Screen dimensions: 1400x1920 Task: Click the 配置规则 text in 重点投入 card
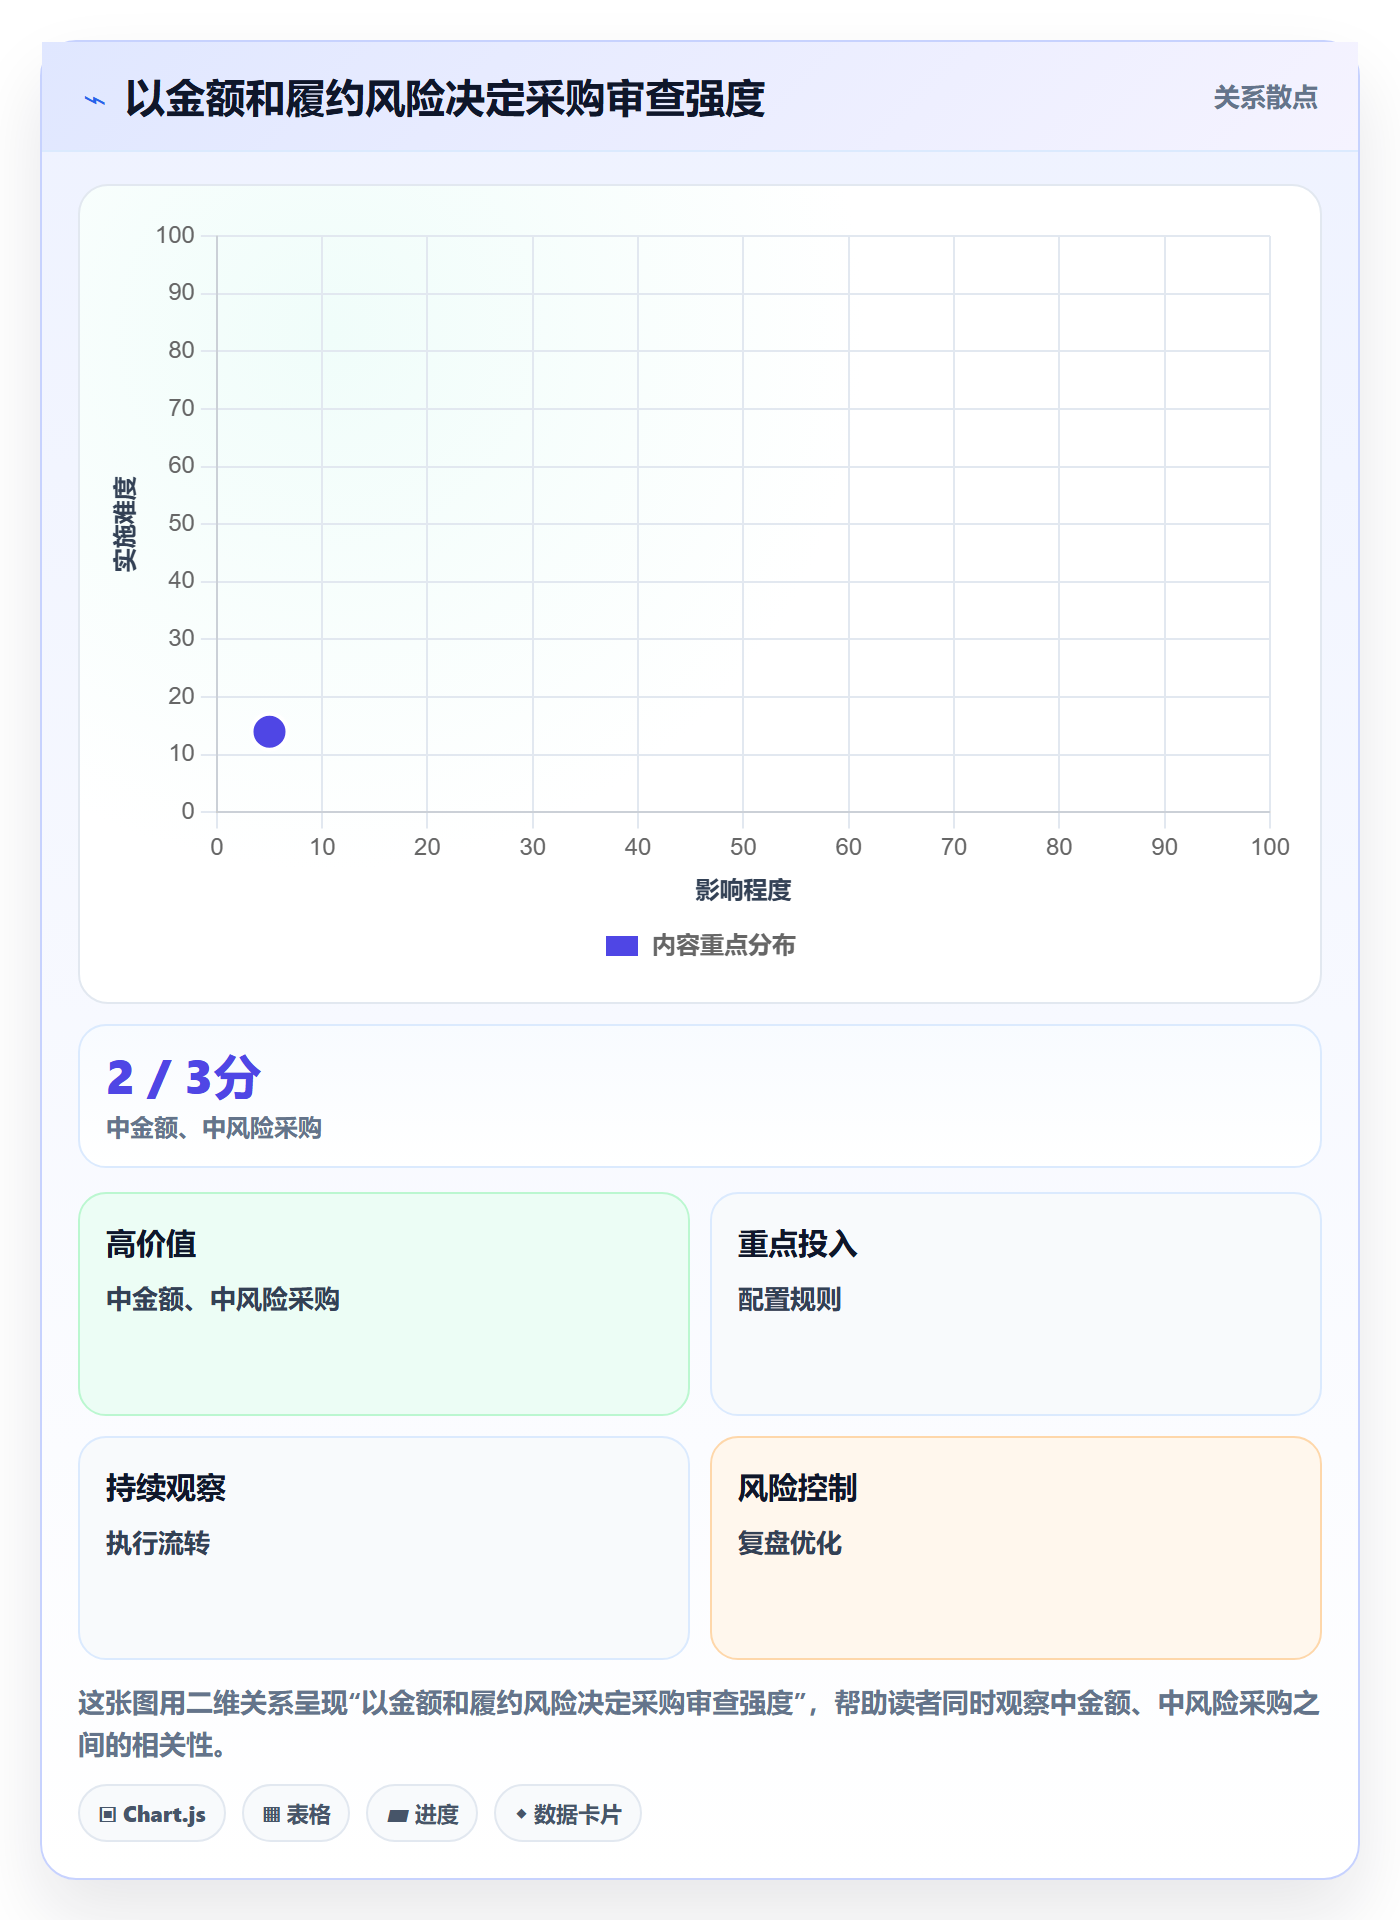click(x=790, y=1299)
